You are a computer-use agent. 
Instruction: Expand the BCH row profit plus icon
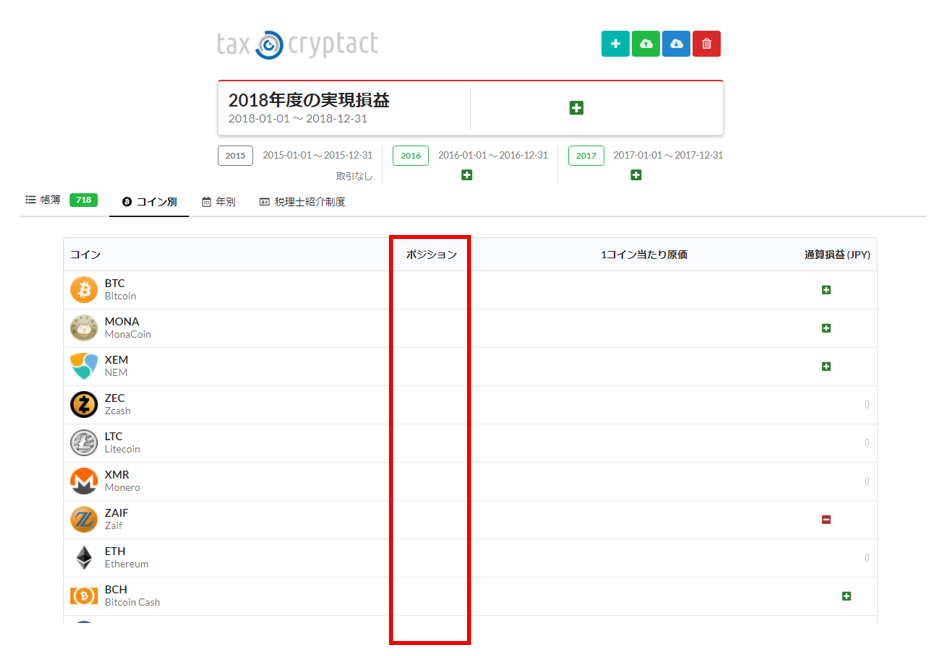point(846,596)
